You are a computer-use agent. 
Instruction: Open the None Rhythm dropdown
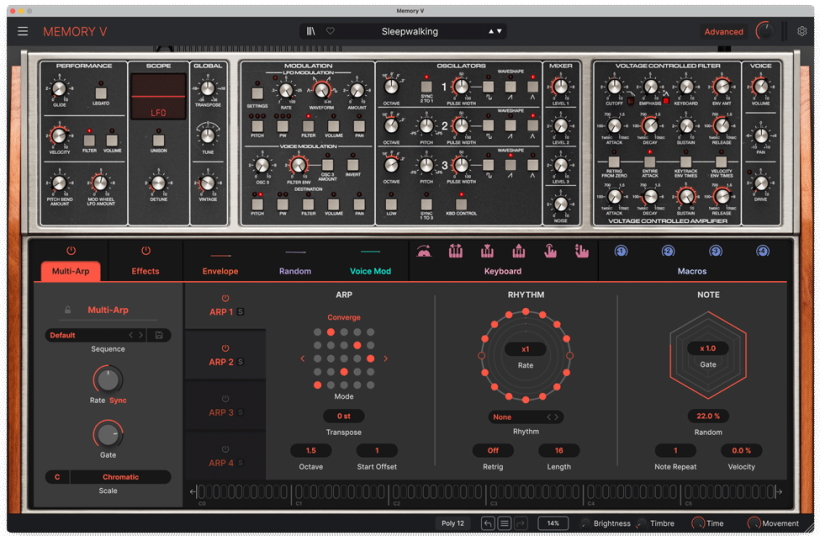point(526,417)
